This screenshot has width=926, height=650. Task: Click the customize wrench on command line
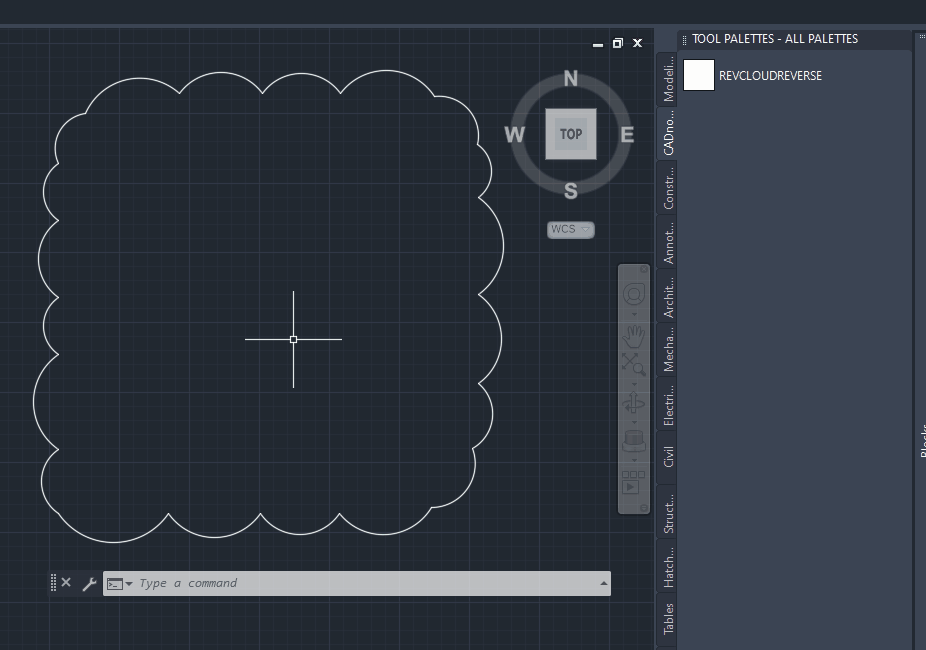click(x=89, y=583)
